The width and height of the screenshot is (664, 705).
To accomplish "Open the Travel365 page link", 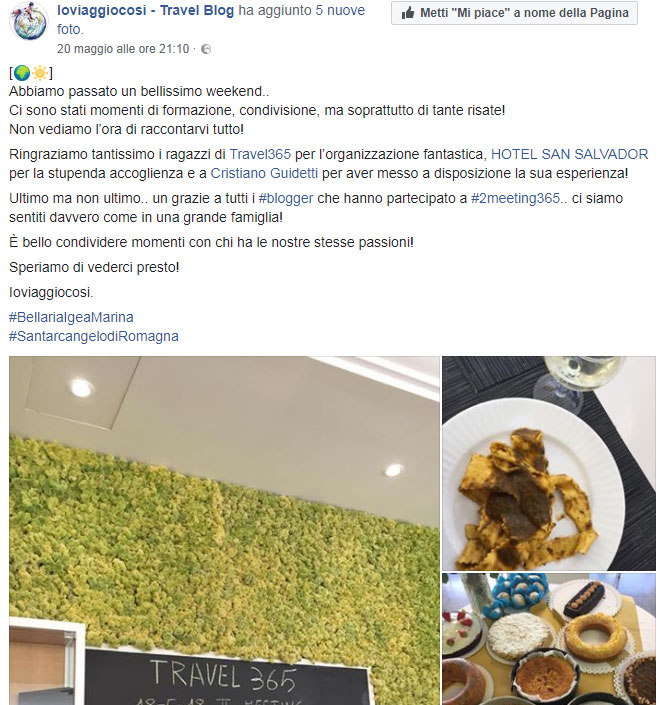I will click(x=260, y=154).
